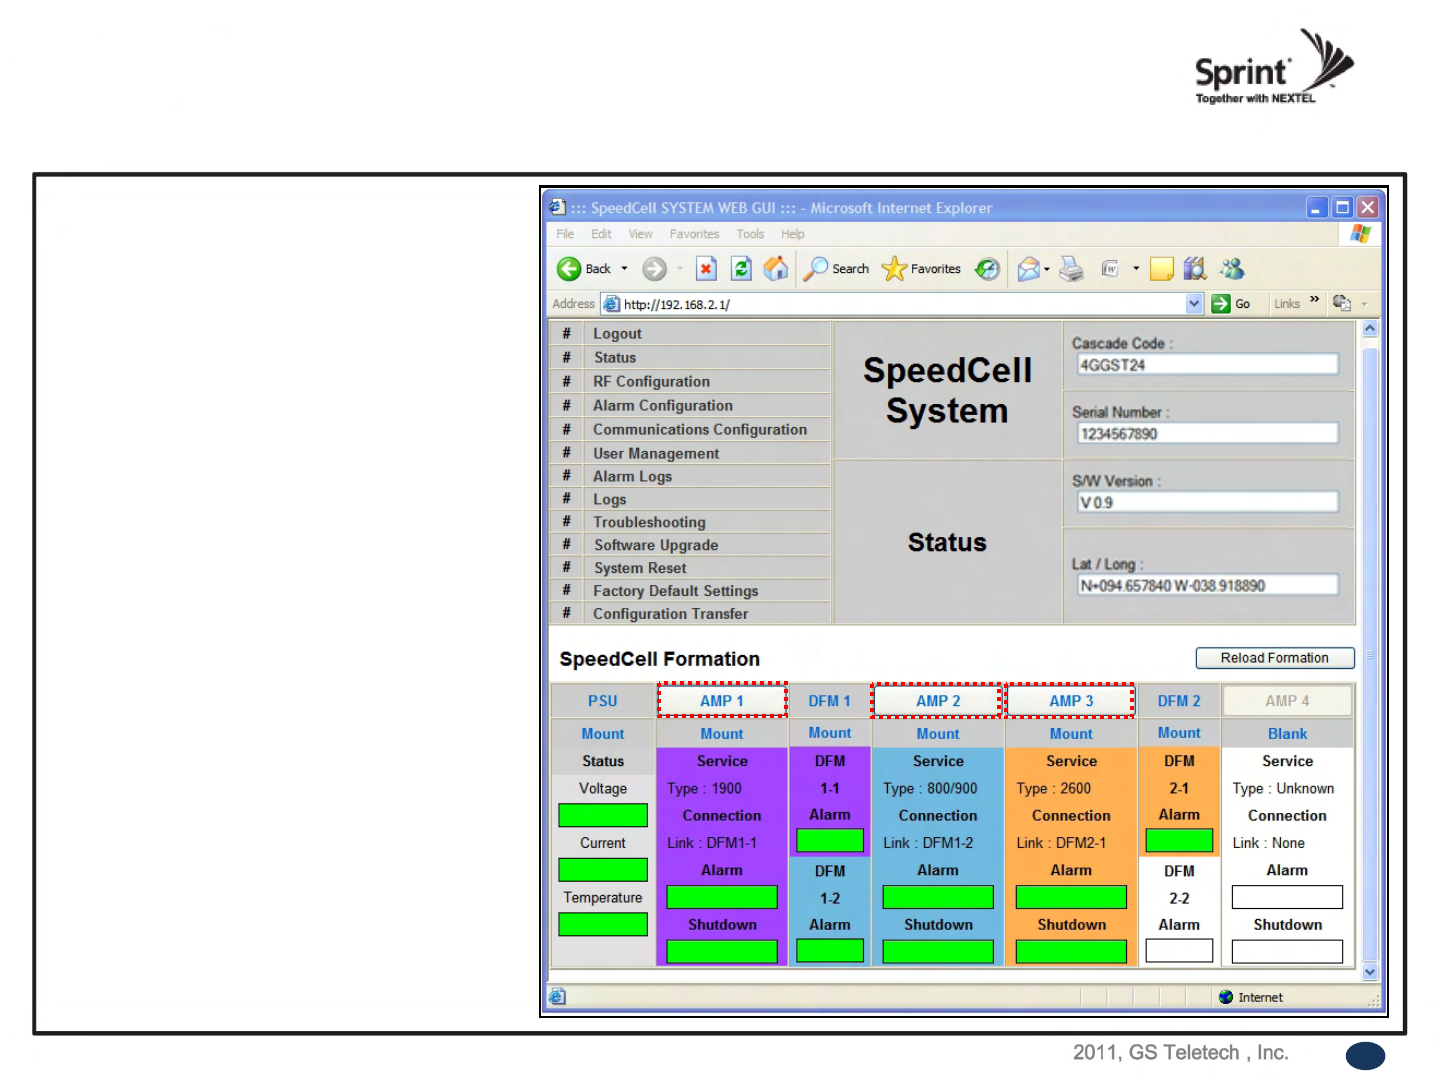This screenshot has width=1436, height=1078.
Task: Click the Print icon in the toolbar
Action: [1071, 268]
